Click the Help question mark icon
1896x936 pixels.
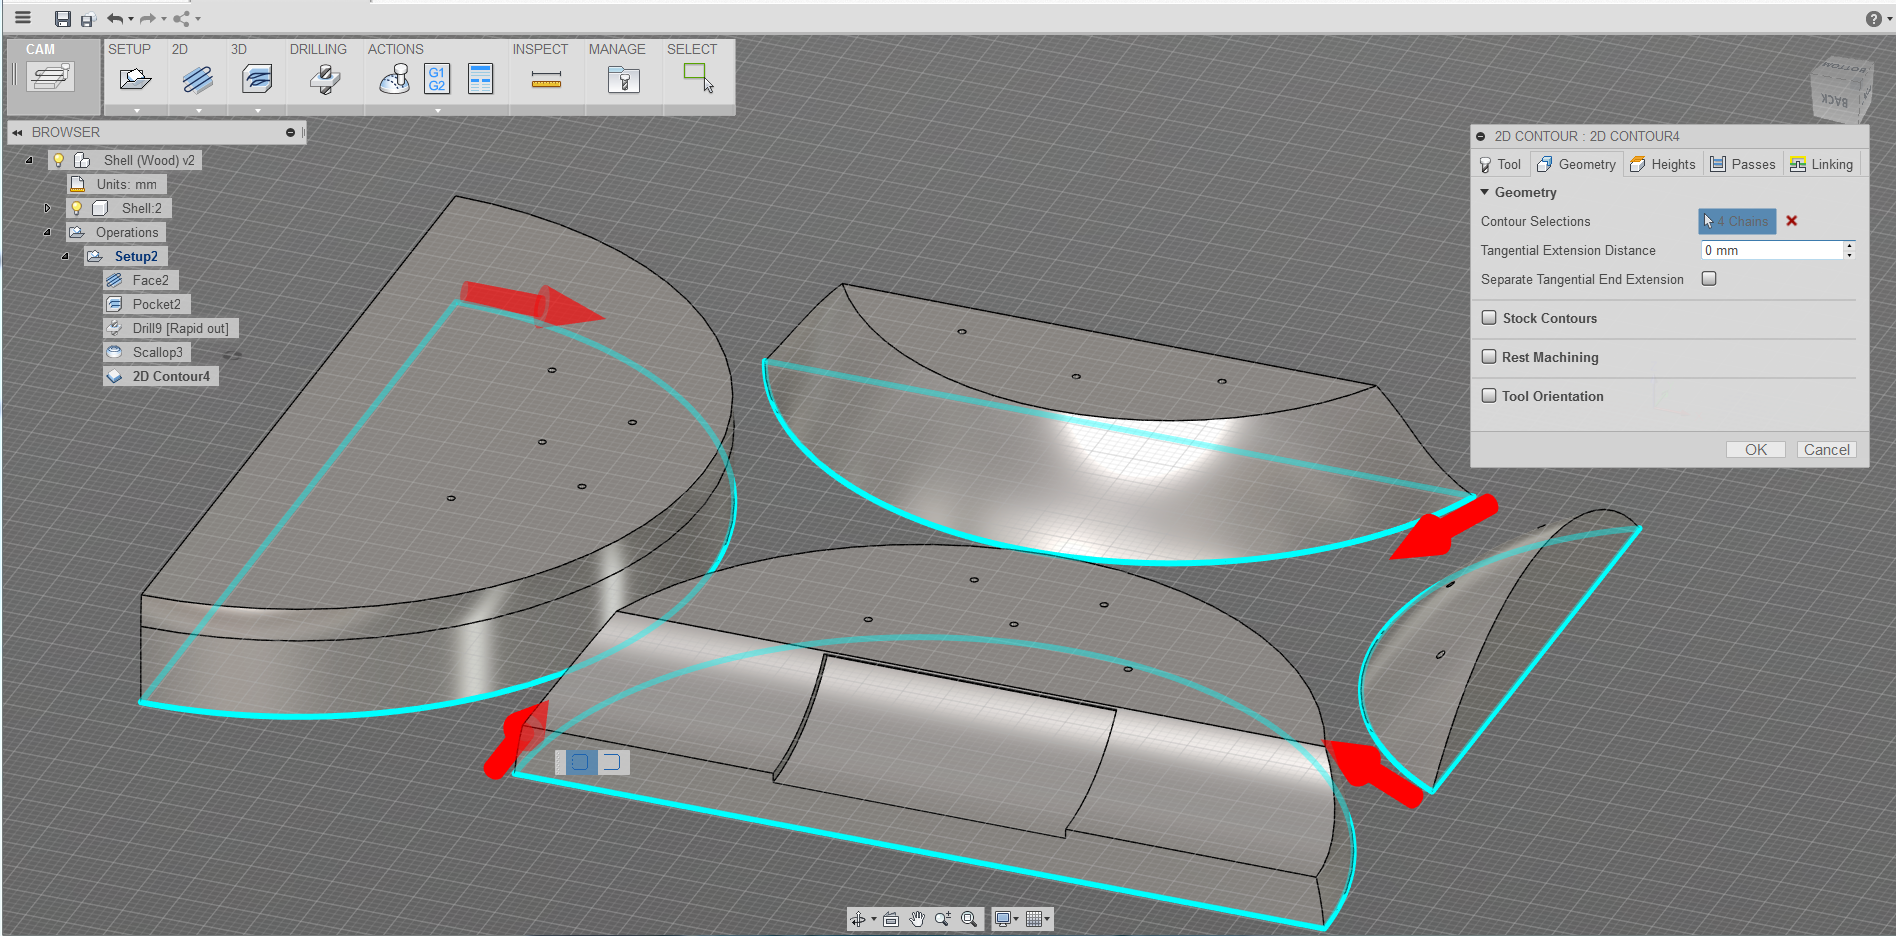pos(1874,18)
